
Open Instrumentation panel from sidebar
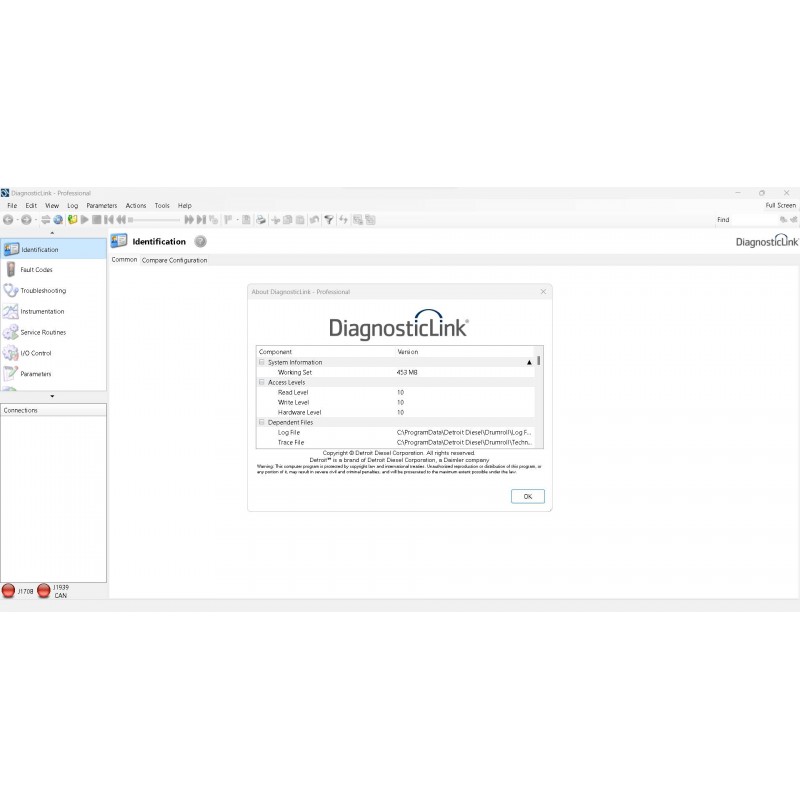[x=54, y=311]
